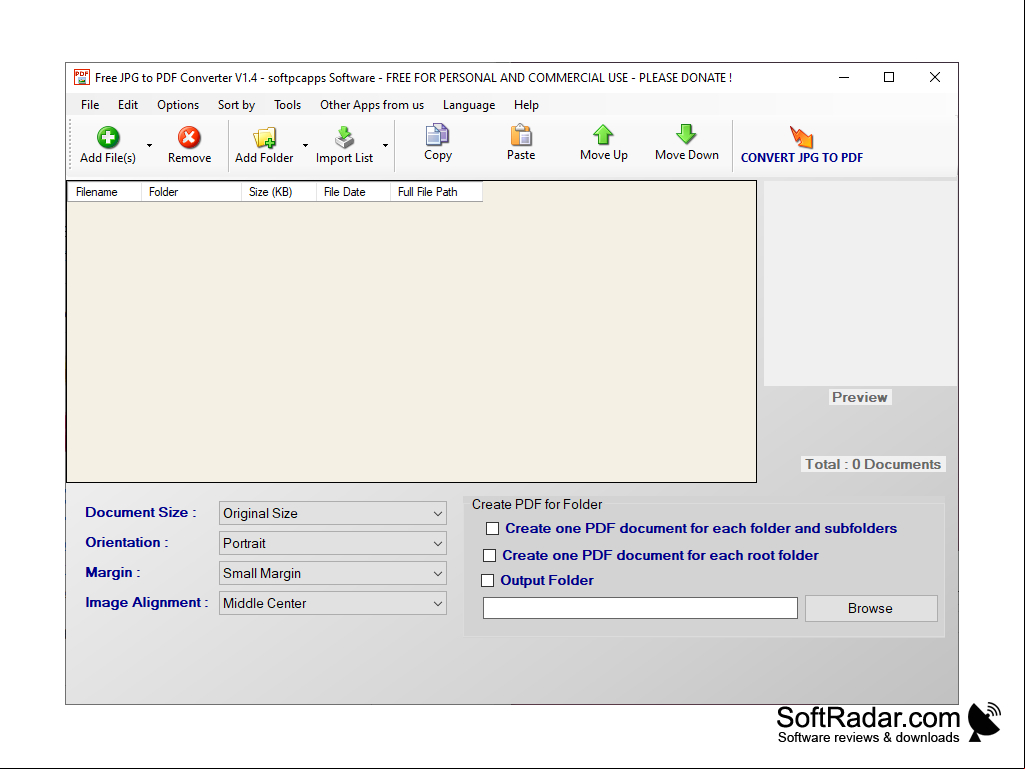Sort list by File Date column header
The width and height of the screenshot is (1025, 769).
(354, 192)
